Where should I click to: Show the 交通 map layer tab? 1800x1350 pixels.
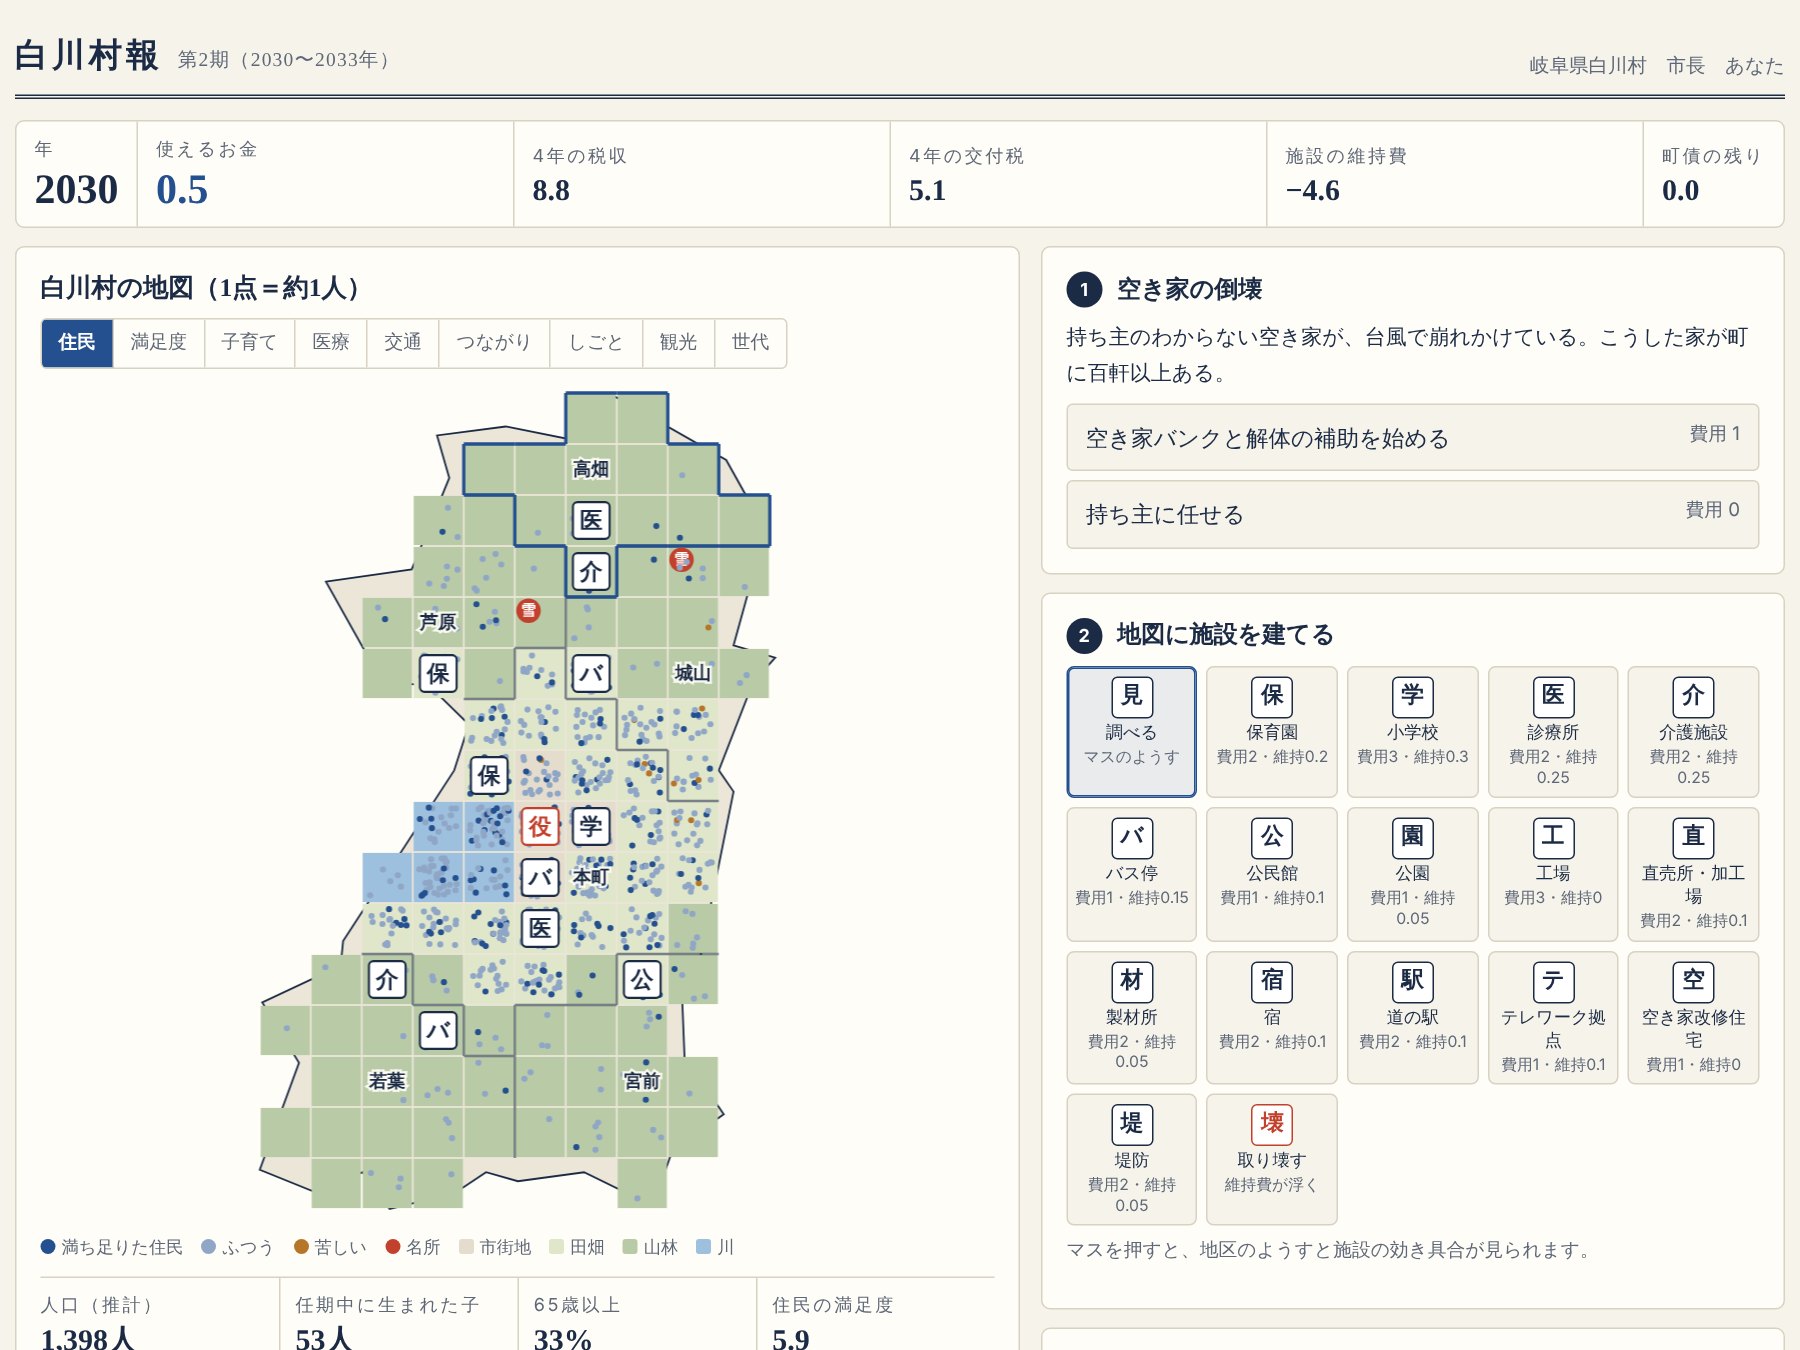tap(403, 343)
